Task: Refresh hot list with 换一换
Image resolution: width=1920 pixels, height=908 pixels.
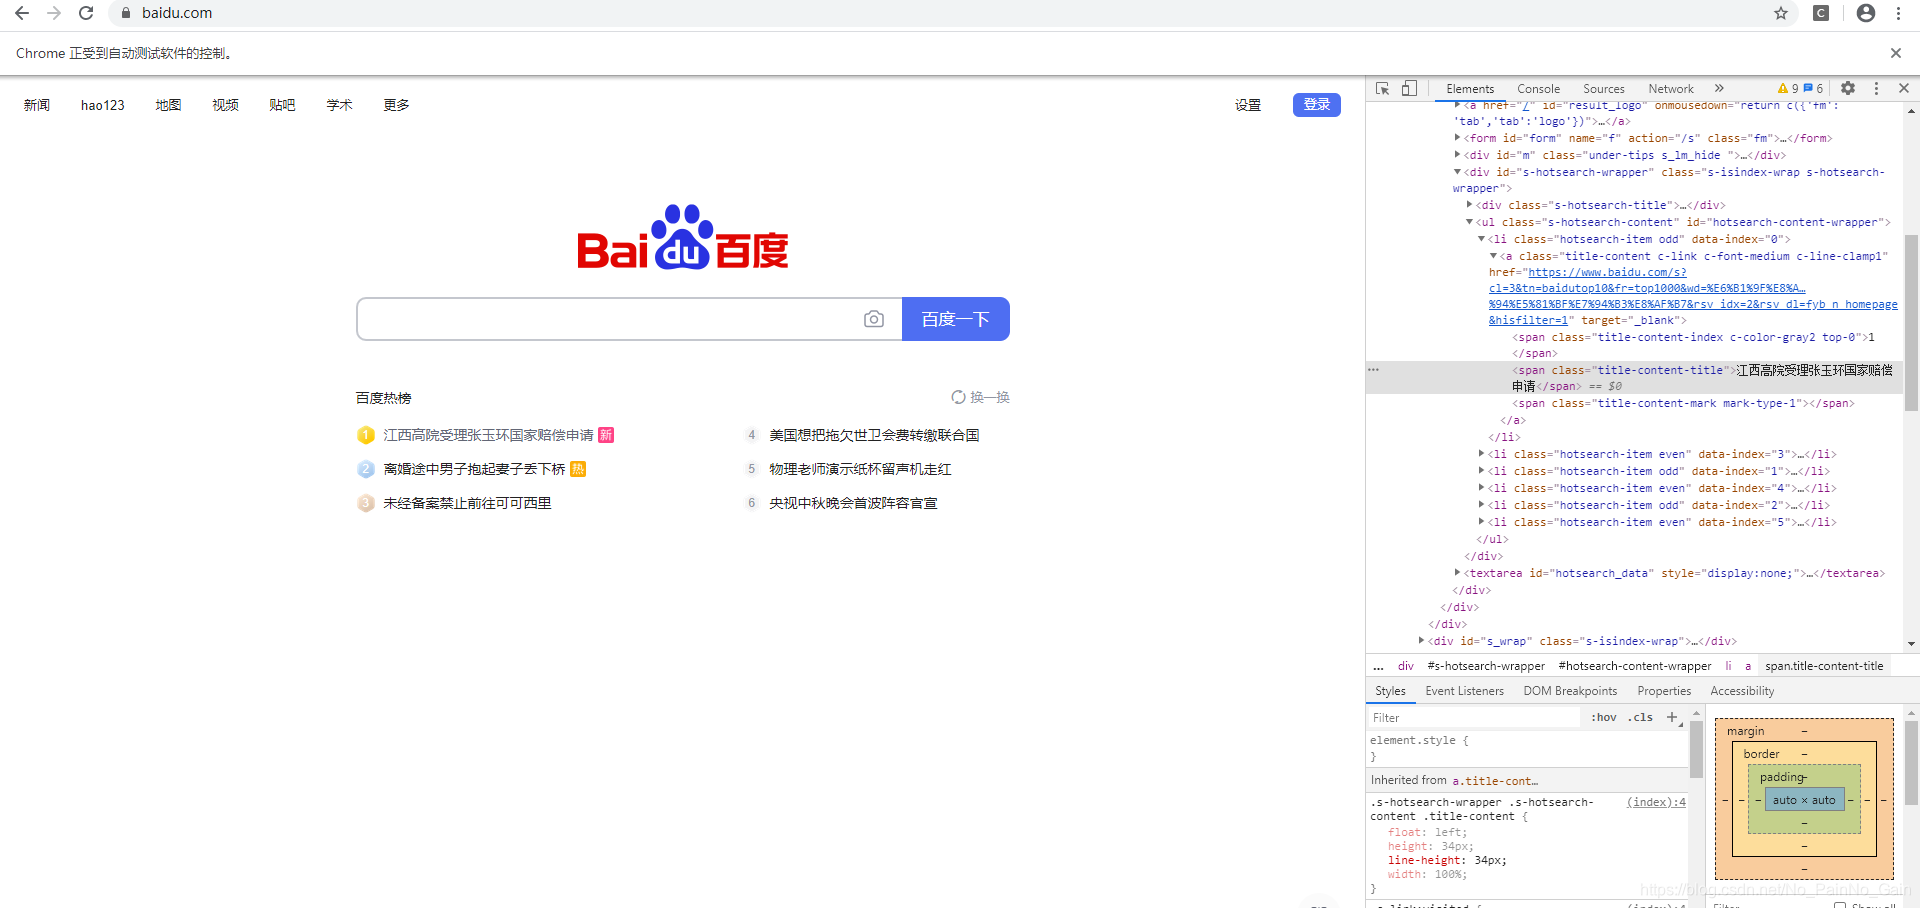Action: tap(980, 397)
